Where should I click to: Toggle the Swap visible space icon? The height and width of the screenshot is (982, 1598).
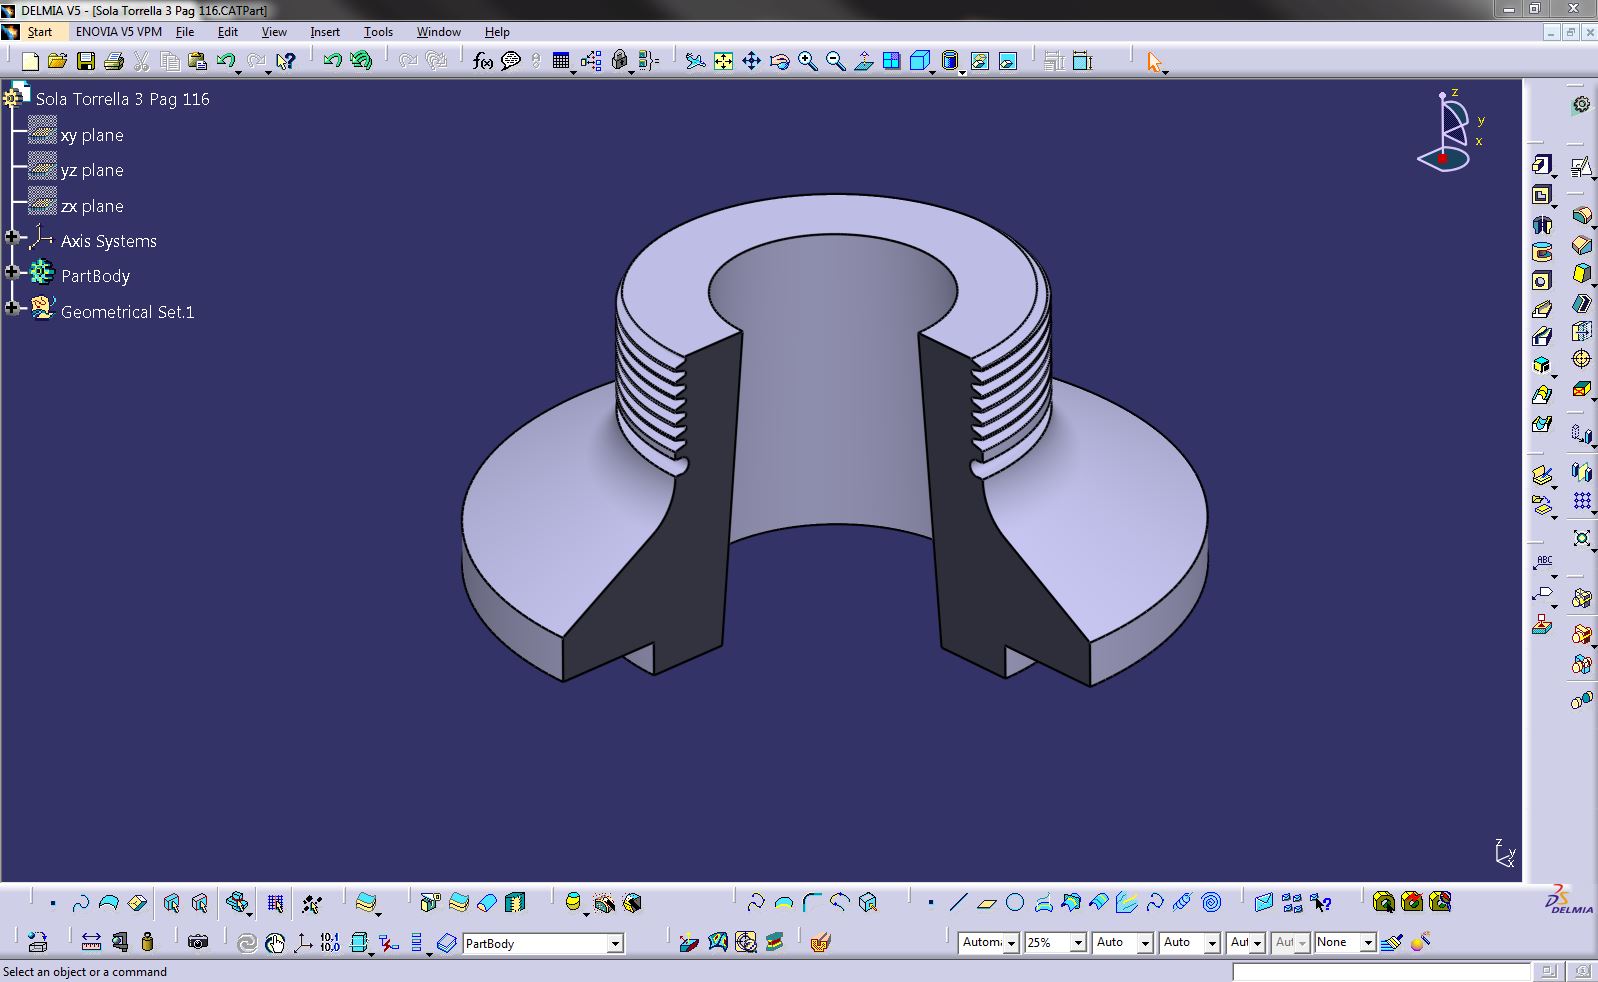1008,61
